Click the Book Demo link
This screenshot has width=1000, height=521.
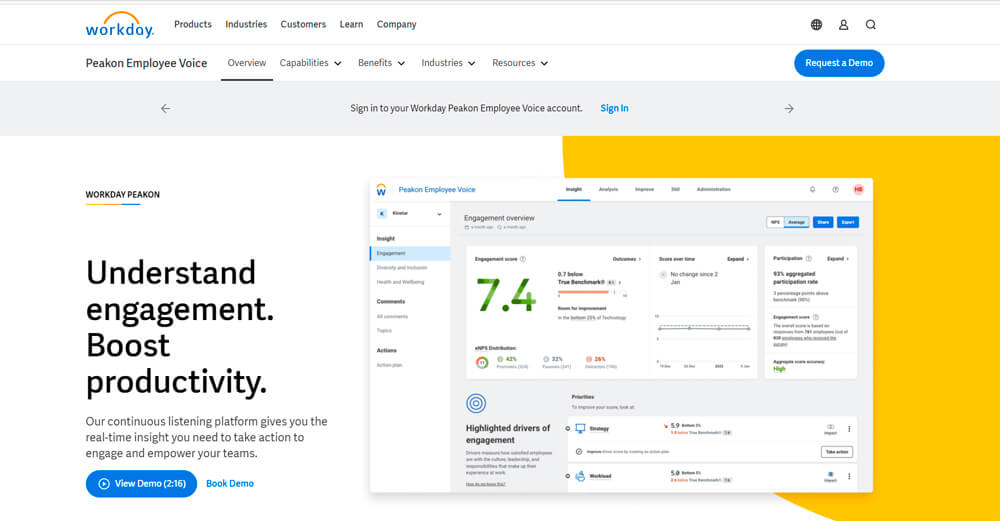pyautogui.click(x=230, y=484)
